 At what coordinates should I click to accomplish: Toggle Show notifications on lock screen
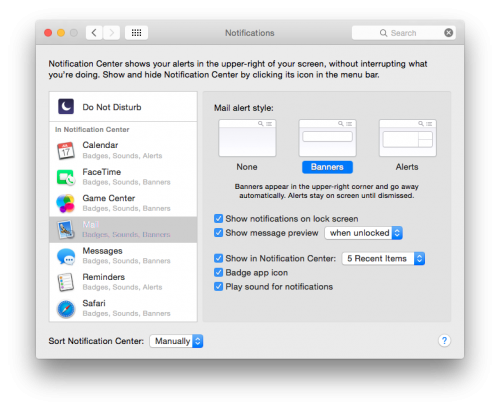click(218, 219)
